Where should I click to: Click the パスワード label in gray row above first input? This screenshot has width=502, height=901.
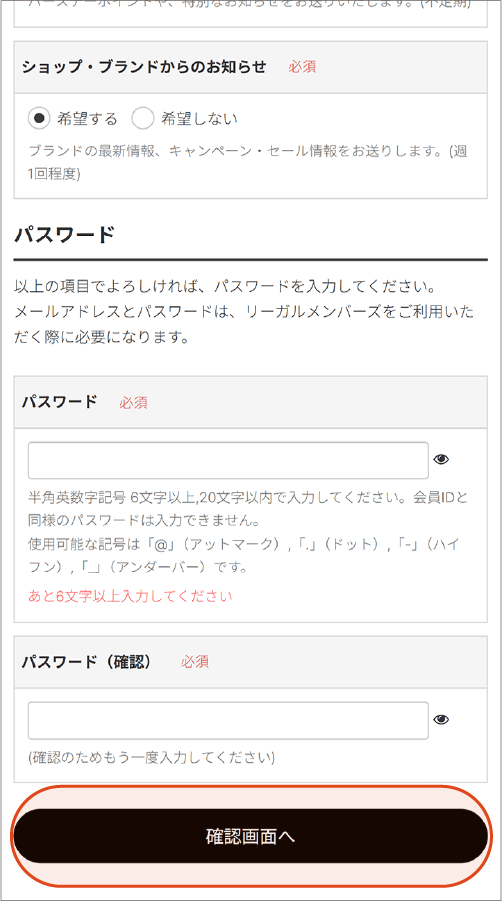(60, 402)
